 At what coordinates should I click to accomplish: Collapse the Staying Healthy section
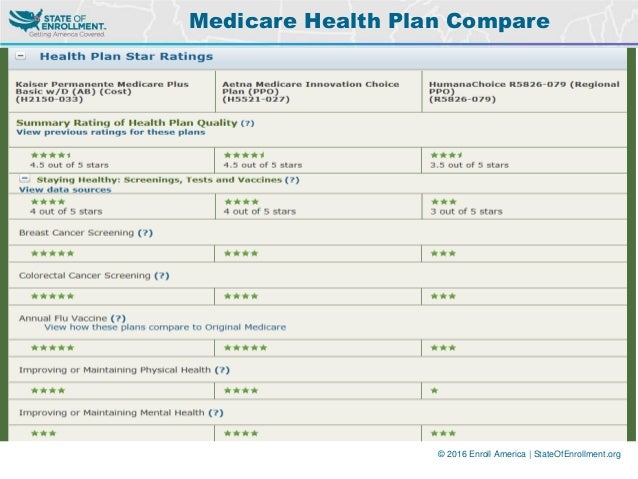[24, 179]
